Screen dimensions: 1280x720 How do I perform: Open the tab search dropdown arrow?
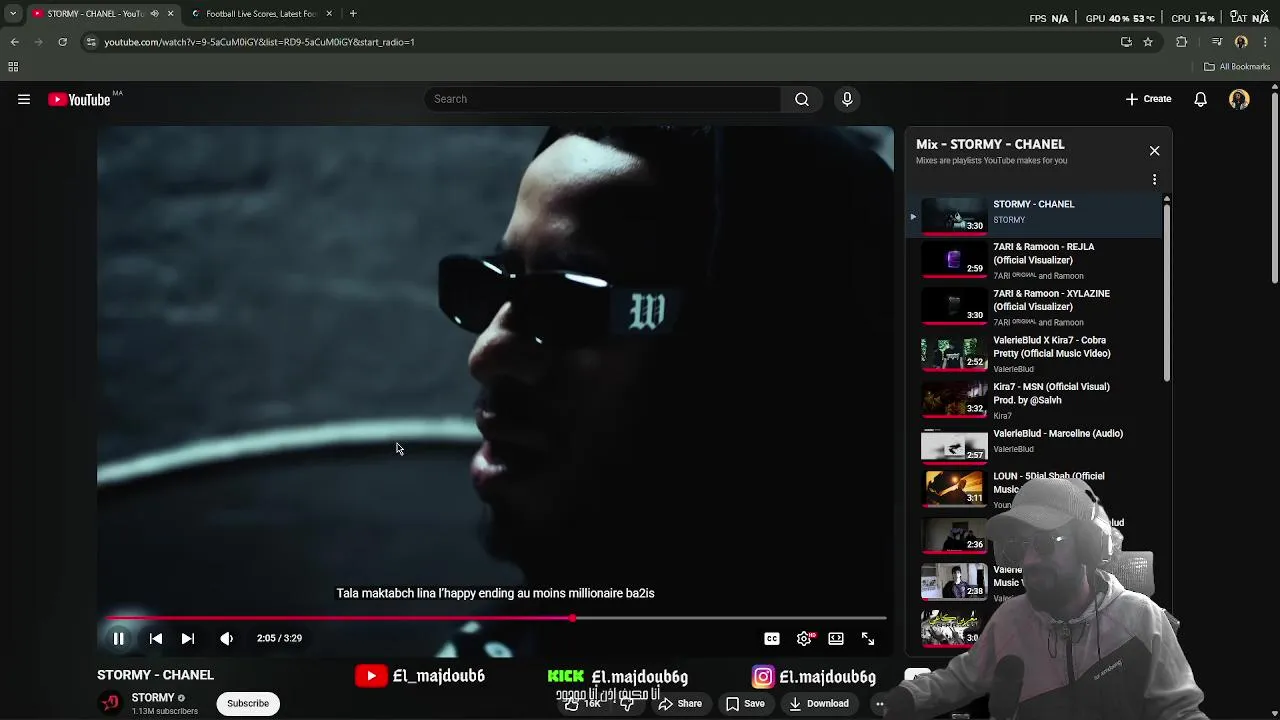(12, 14)
